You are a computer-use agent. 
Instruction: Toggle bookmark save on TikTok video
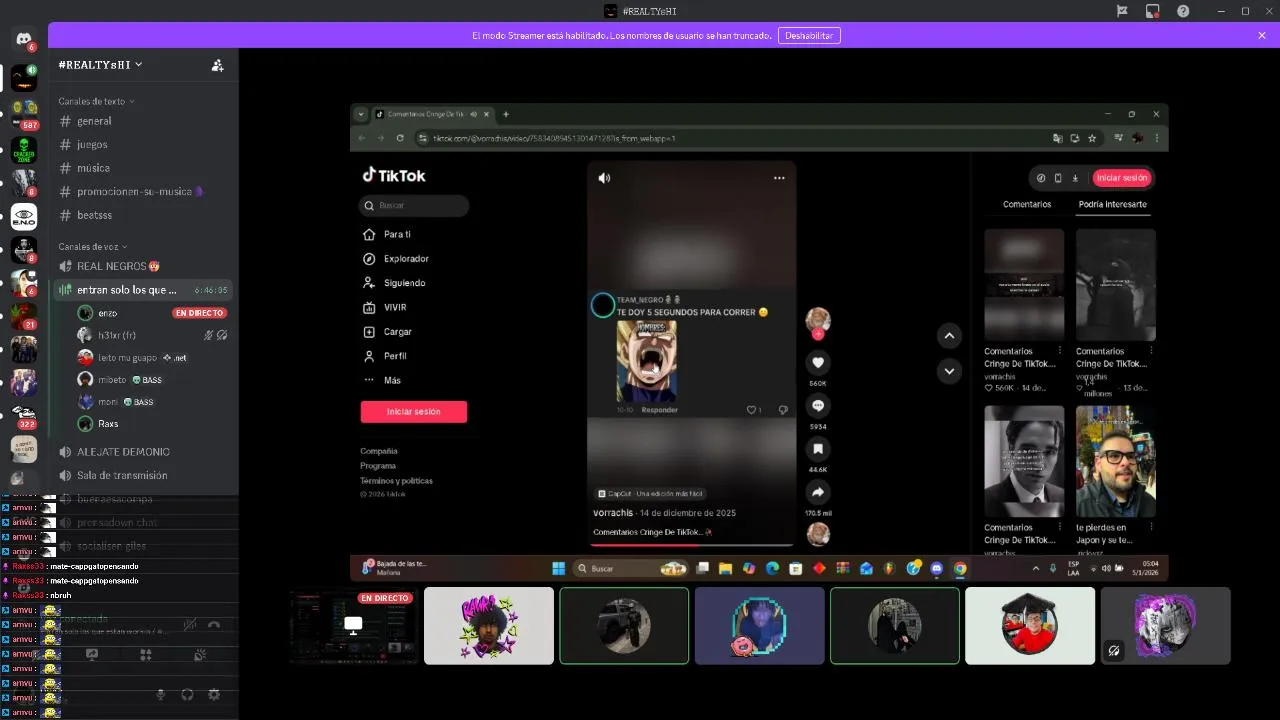click(x=818, y=449)
